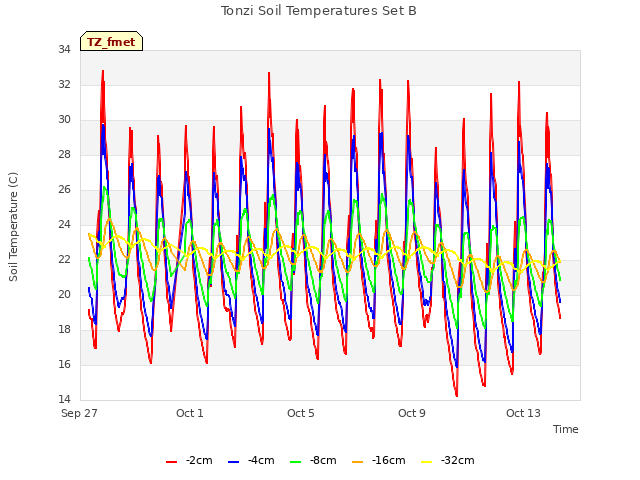
Task: Click the 16 y-axis tick label
Action: pyautogui.click(x=64, y=364)
